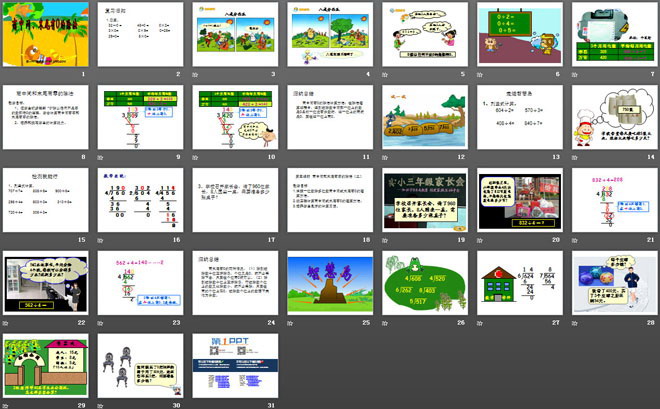Select slide 28 with the planets and person
660x409 pixels.
[x=610, y=282]
